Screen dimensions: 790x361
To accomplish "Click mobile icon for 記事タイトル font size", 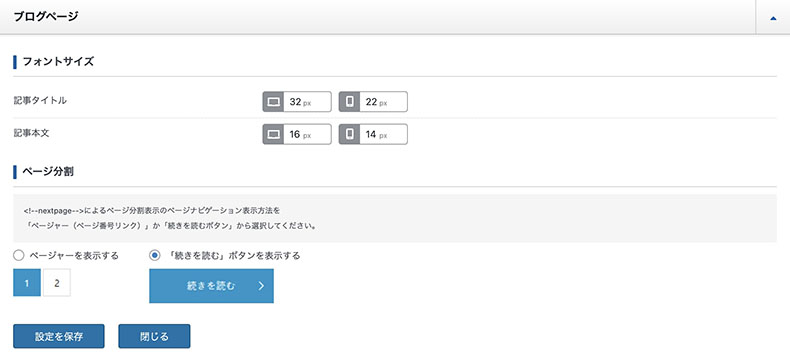I will point(349,102).
